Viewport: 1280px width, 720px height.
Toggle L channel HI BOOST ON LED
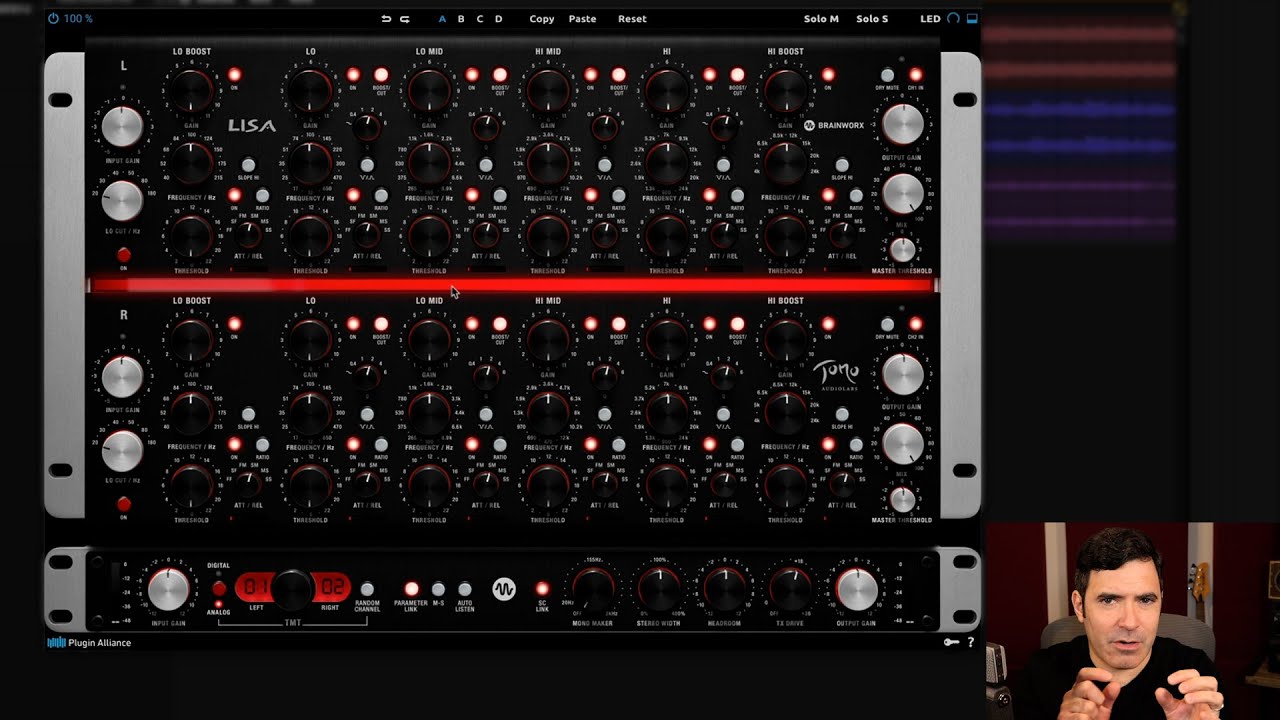[828, 75]
